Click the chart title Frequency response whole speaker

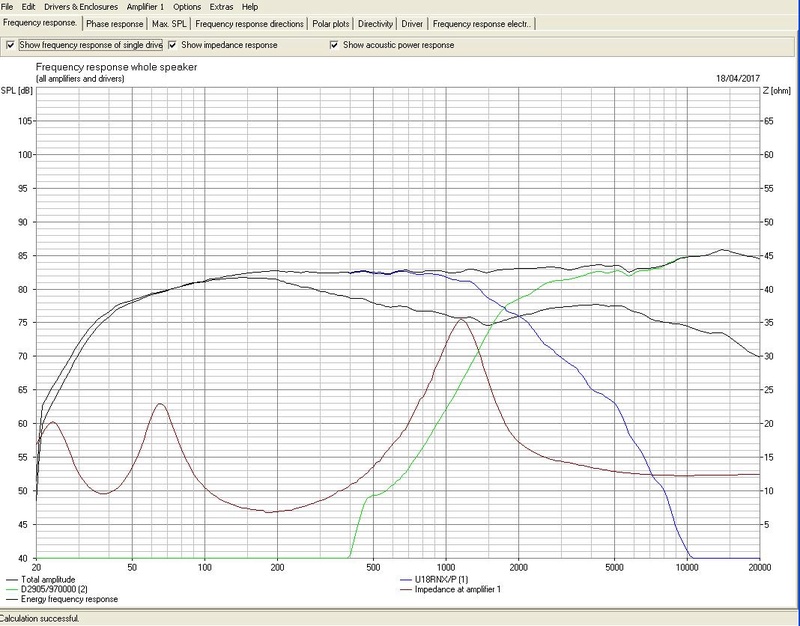116,67
